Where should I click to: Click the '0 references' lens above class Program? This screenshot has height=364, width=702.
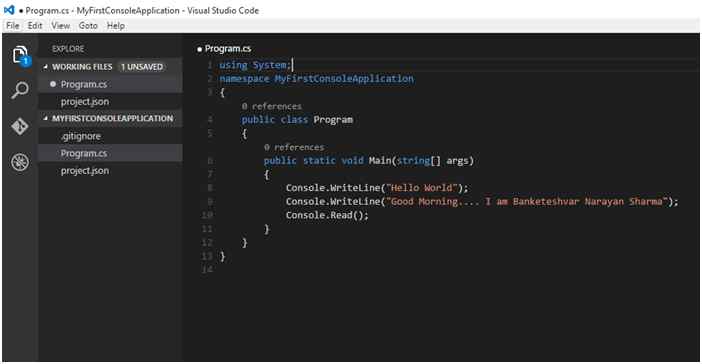(x=272, y=106)
